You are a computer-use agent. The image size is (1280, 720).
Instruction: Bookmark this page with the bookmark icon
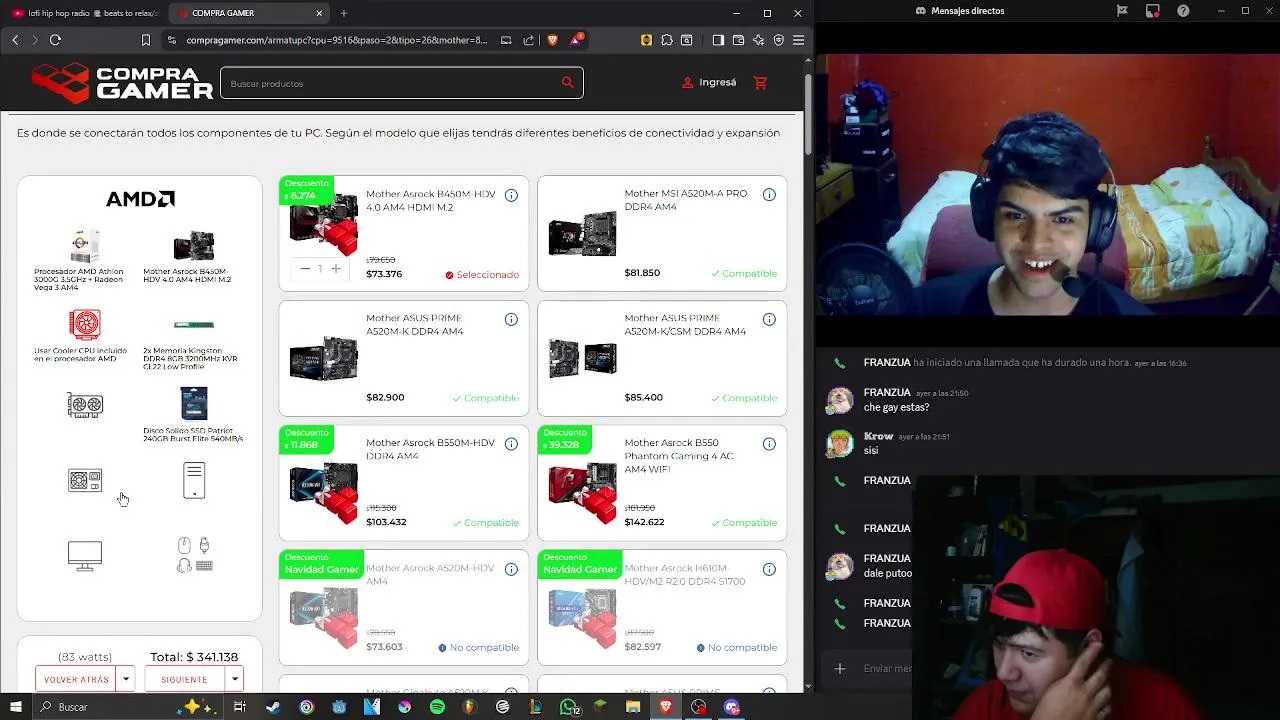click(146, 40)
